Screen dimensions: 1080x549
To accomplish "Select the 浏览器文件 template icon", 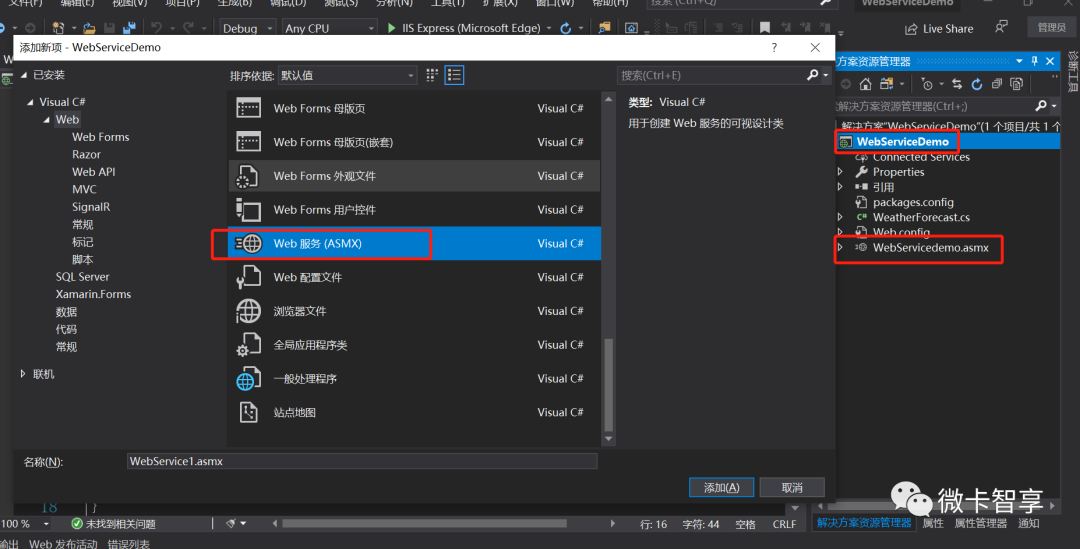I will tap(248, 311).
